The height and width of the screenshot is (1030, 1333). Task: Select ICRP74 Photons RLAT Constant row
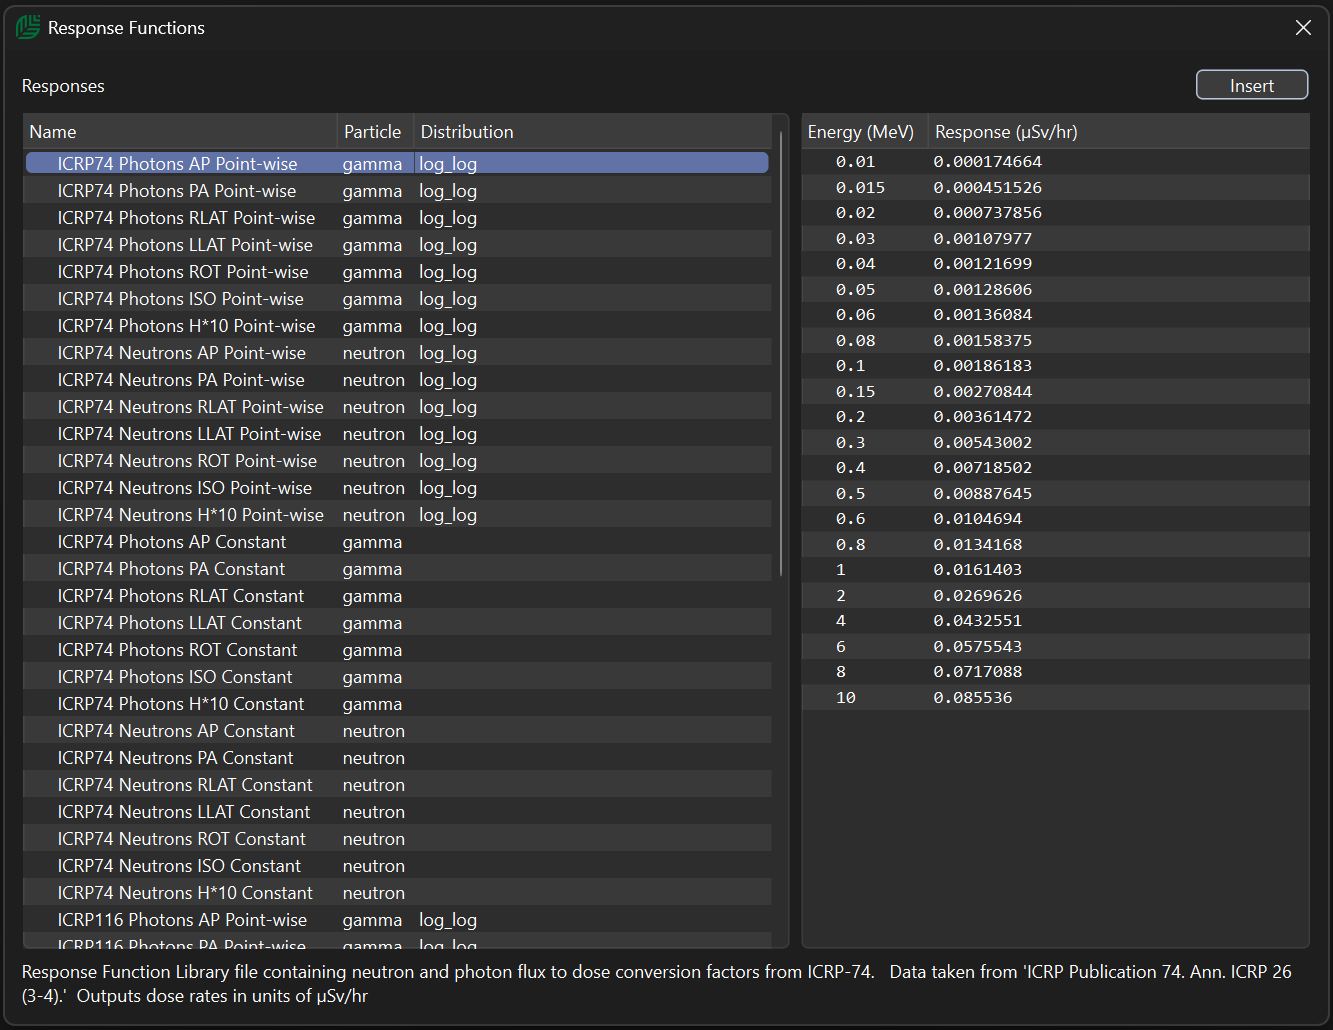coord(397,596)
